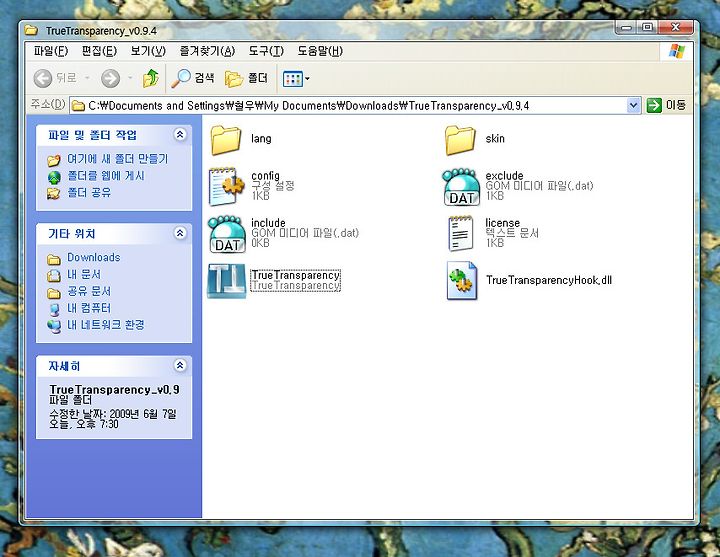This screenshot has height=557, width=720.
Task: Open the lang folder icon
Action: coord(226,140)
